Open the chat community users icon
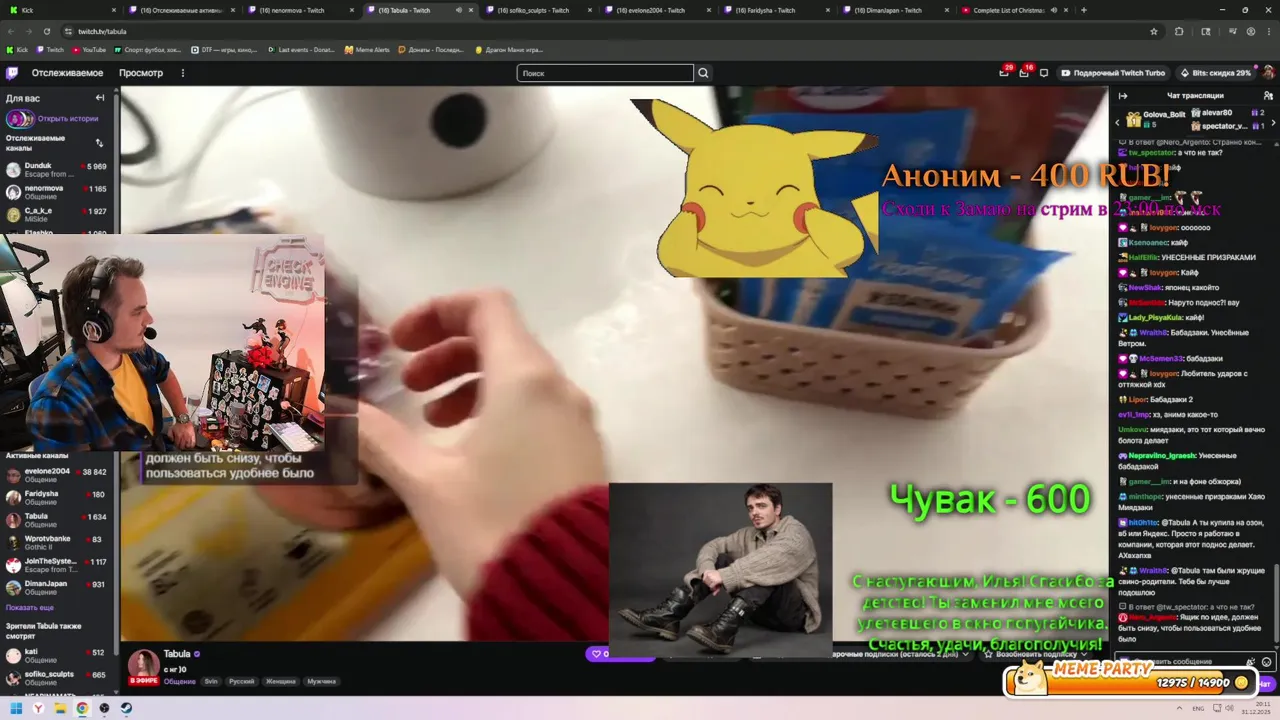Screen dimensions: 1280x720 (1267, 96)
